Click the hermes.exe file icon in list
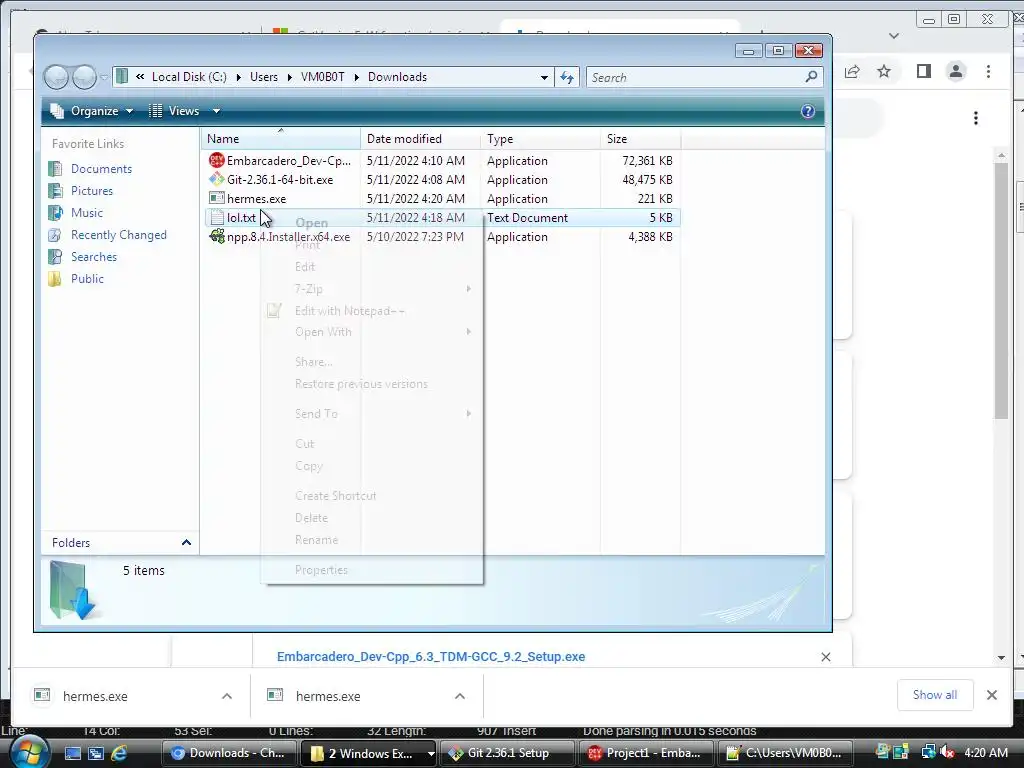 point(216,198)
